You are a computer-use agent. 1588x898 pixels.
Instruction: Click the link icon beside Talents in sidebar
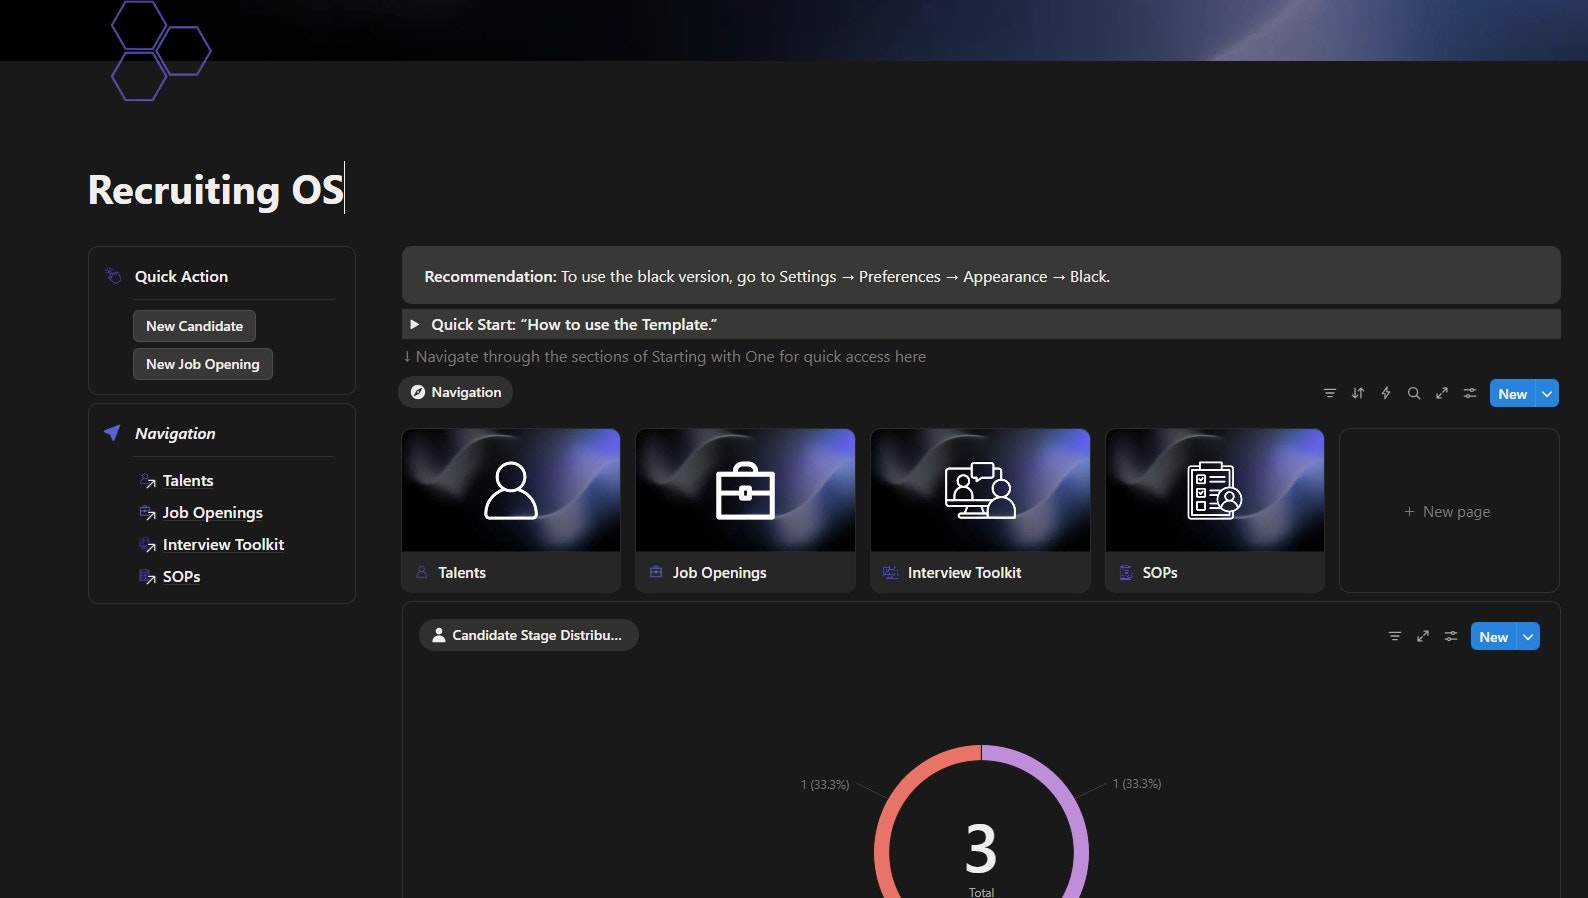(147, 481)
